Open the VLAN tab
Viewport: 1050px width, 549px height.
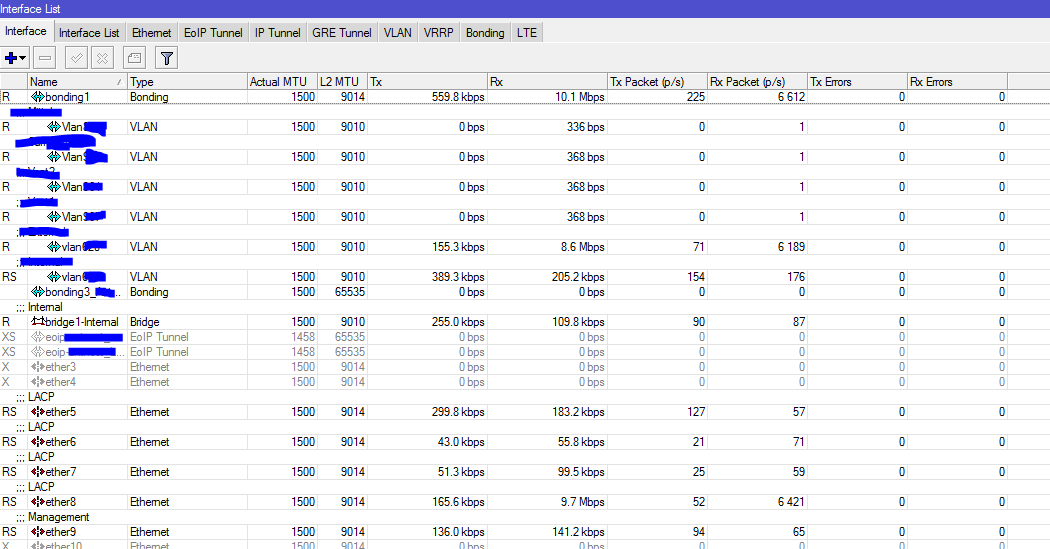pos(398,33)
